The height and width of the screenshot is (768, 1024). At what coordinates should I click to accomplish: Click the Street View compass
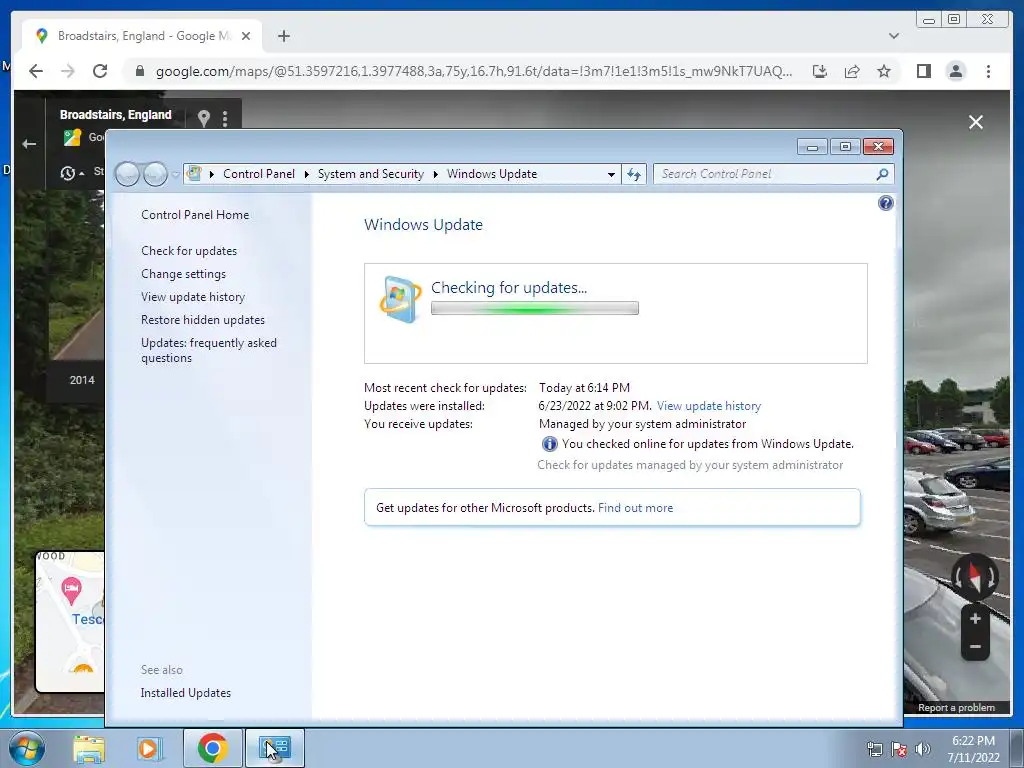(974, 577)
